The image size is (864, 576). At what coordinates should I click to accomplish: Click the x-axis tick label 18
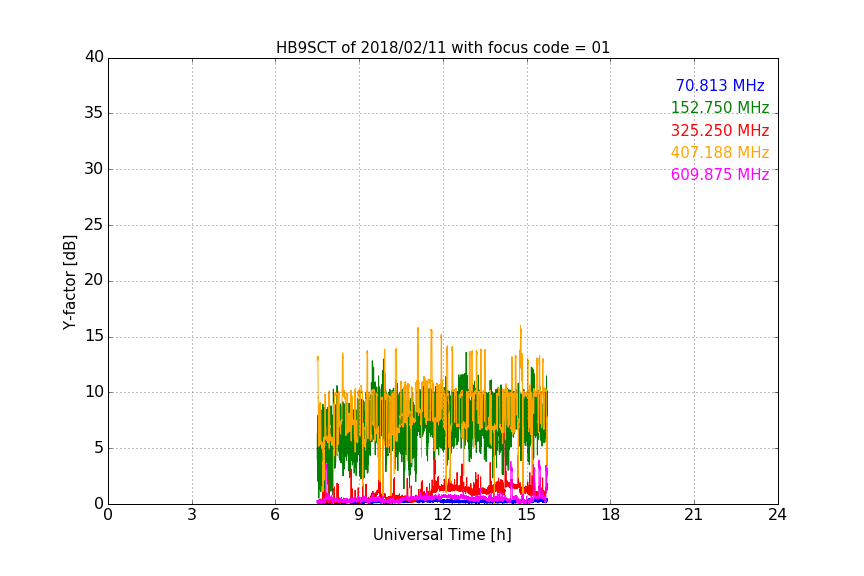pos(611,515)
